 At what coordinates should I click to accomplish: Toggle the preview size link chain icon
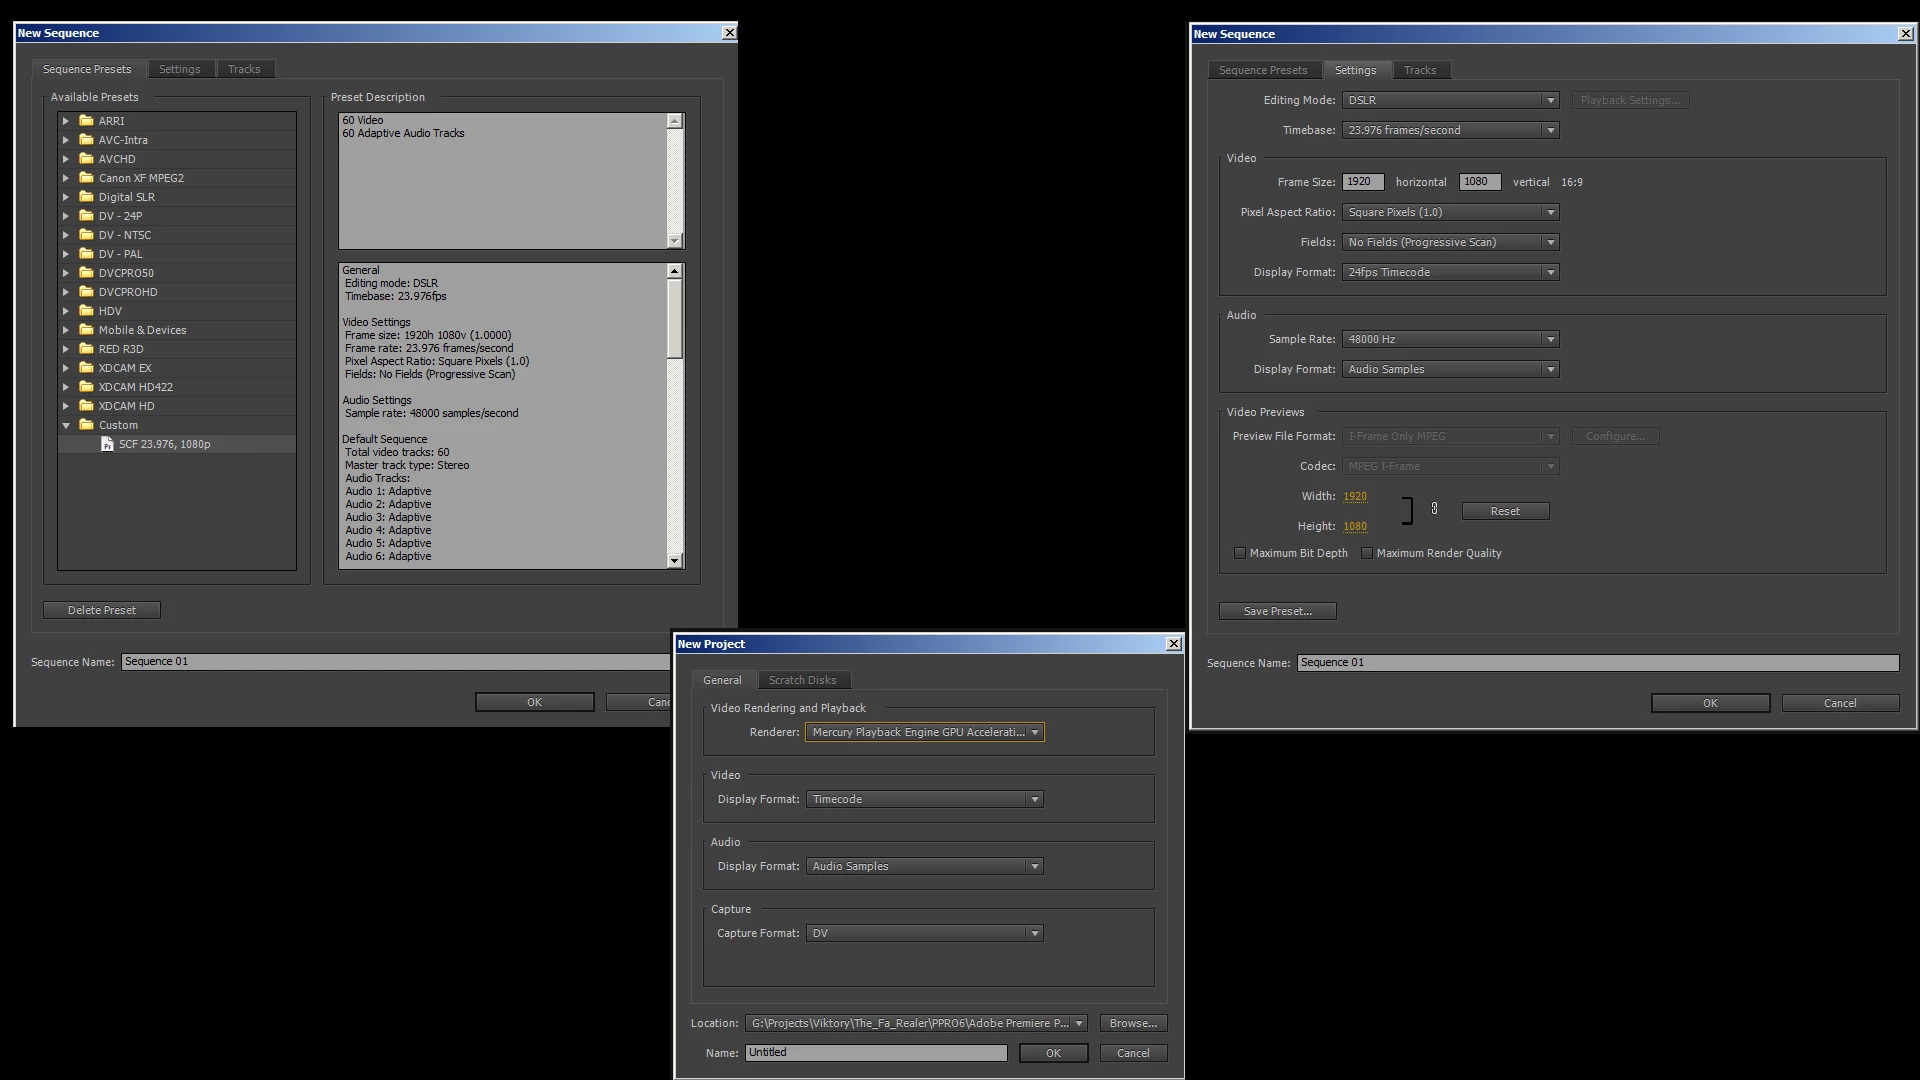[1434, 509]
